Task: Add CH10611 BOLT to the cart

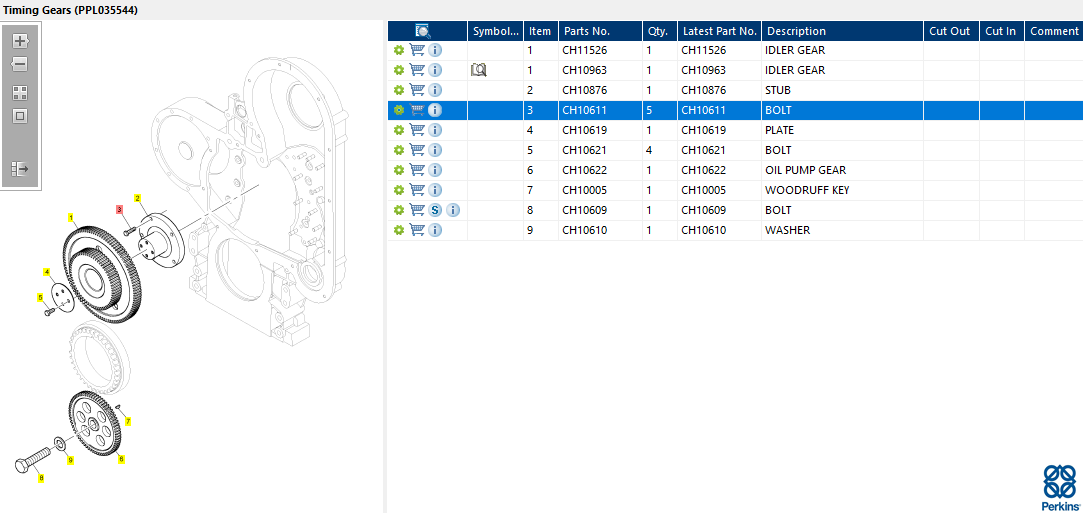Action: coord(416,110)
